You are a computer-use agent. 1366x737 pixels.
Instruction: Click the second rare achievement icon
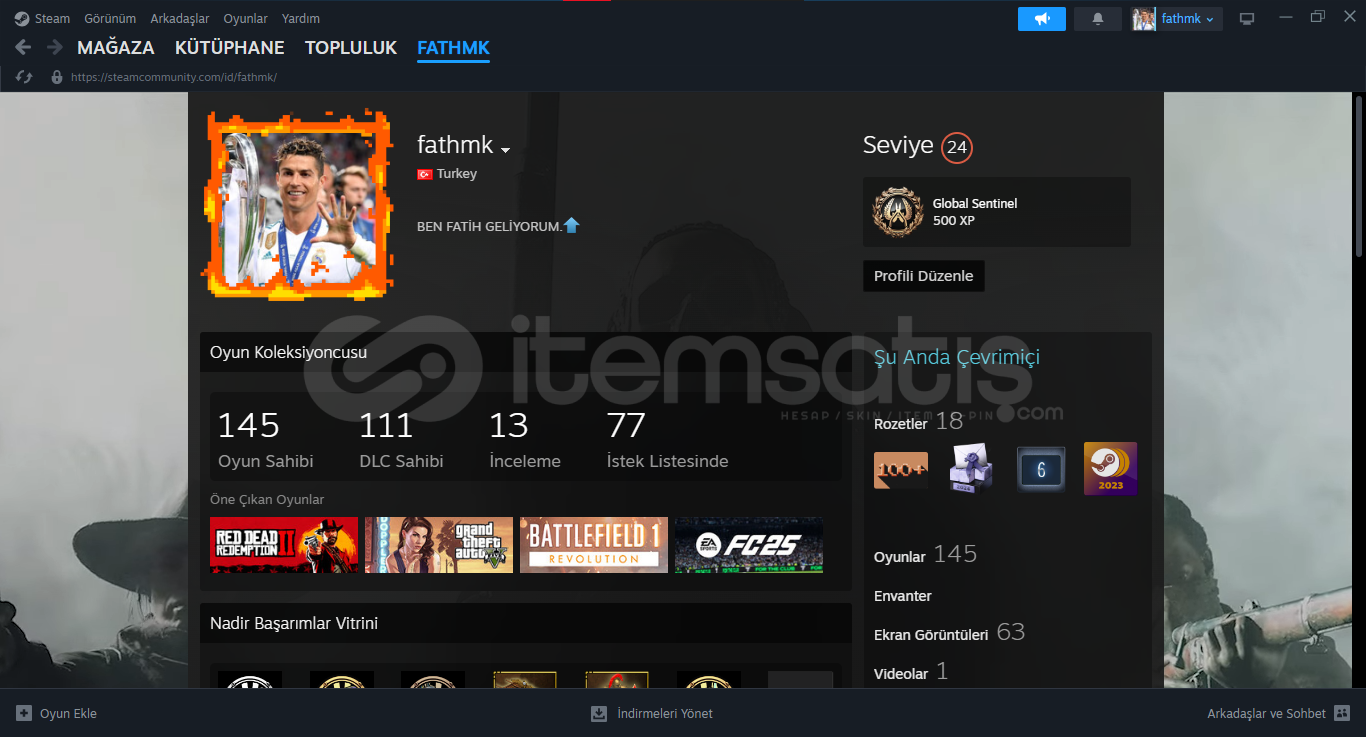tap(342, 680)
